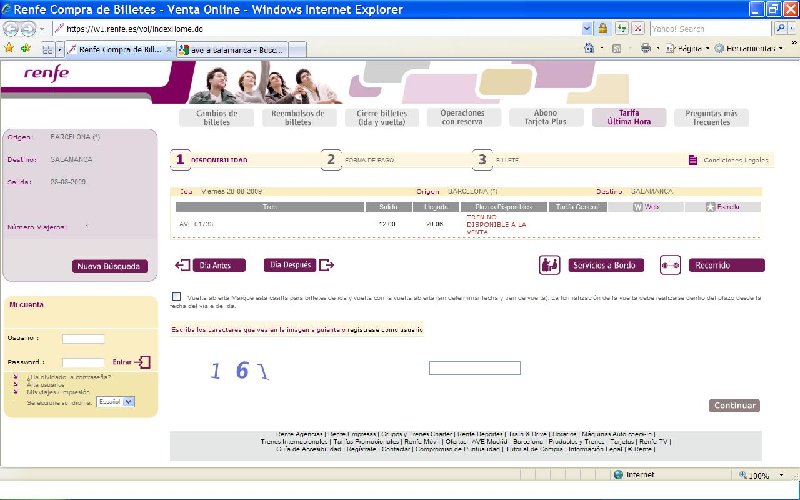Screen dimensions: 800x500
Task: Open the Herramientas menu
Action: (748, 48)
